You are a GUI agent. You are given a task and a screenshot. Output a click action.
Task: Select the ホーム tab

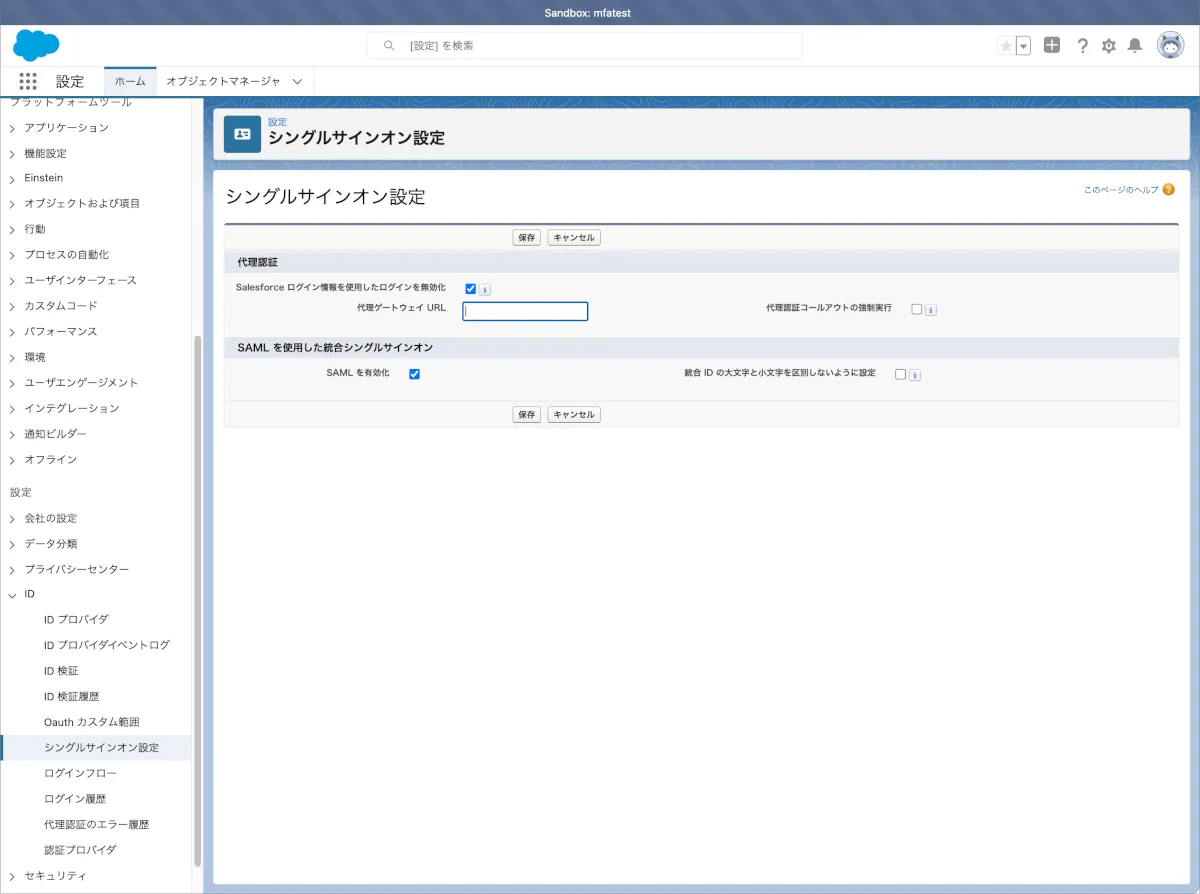[x=130, y=81]
